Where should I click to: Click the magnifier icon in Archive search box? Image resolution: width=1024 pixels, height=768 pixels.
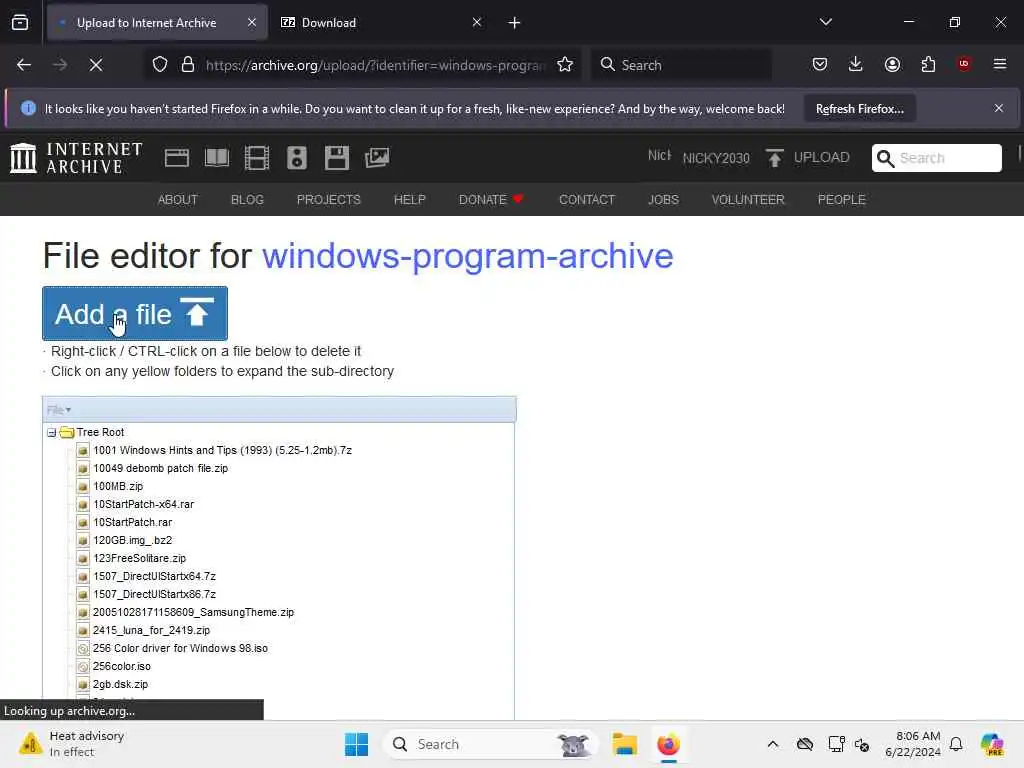(x=885, y=158)
